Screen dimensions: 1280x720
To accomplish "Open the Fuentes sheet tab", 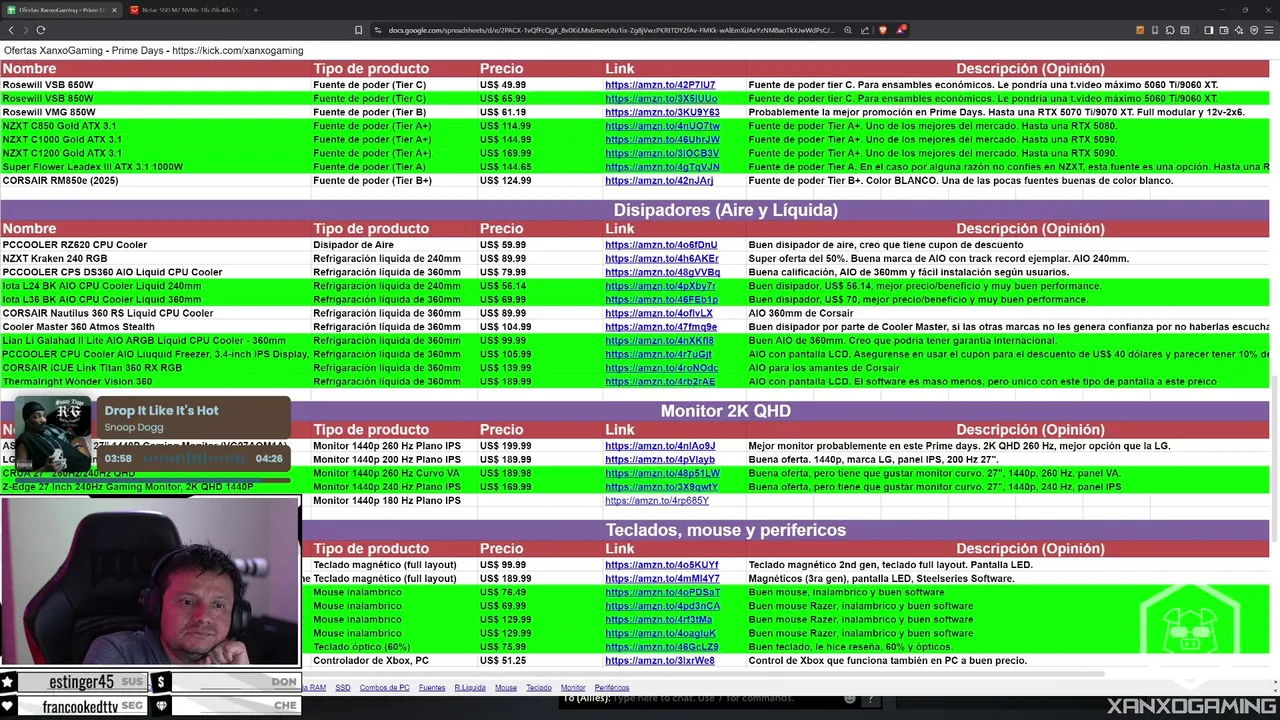I will pyautogui.click(x=432, y=688).
